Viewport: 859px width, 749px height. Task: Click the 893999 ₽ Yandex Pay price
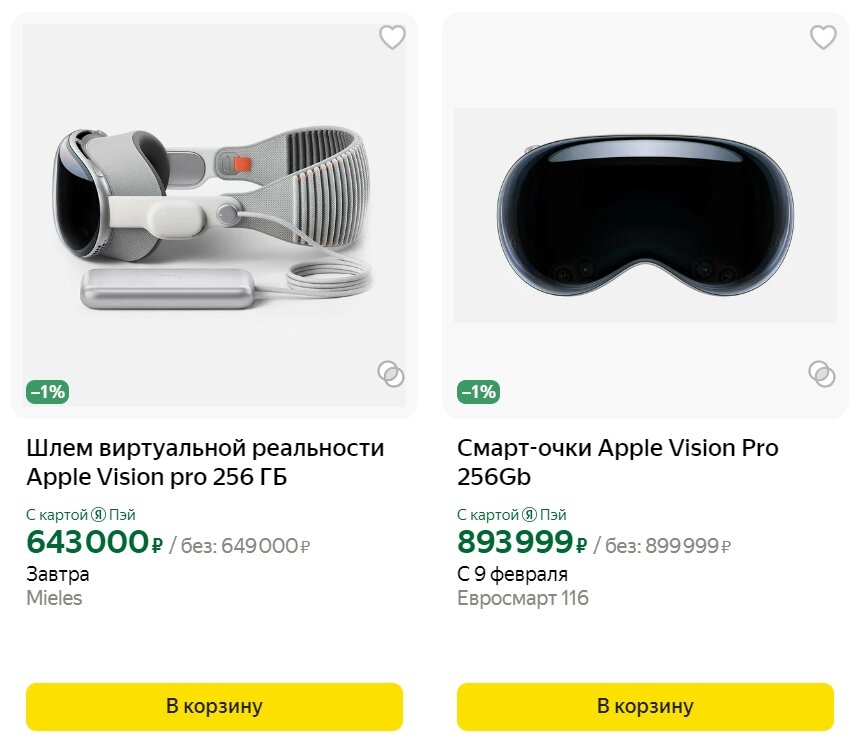coord(522,543)
